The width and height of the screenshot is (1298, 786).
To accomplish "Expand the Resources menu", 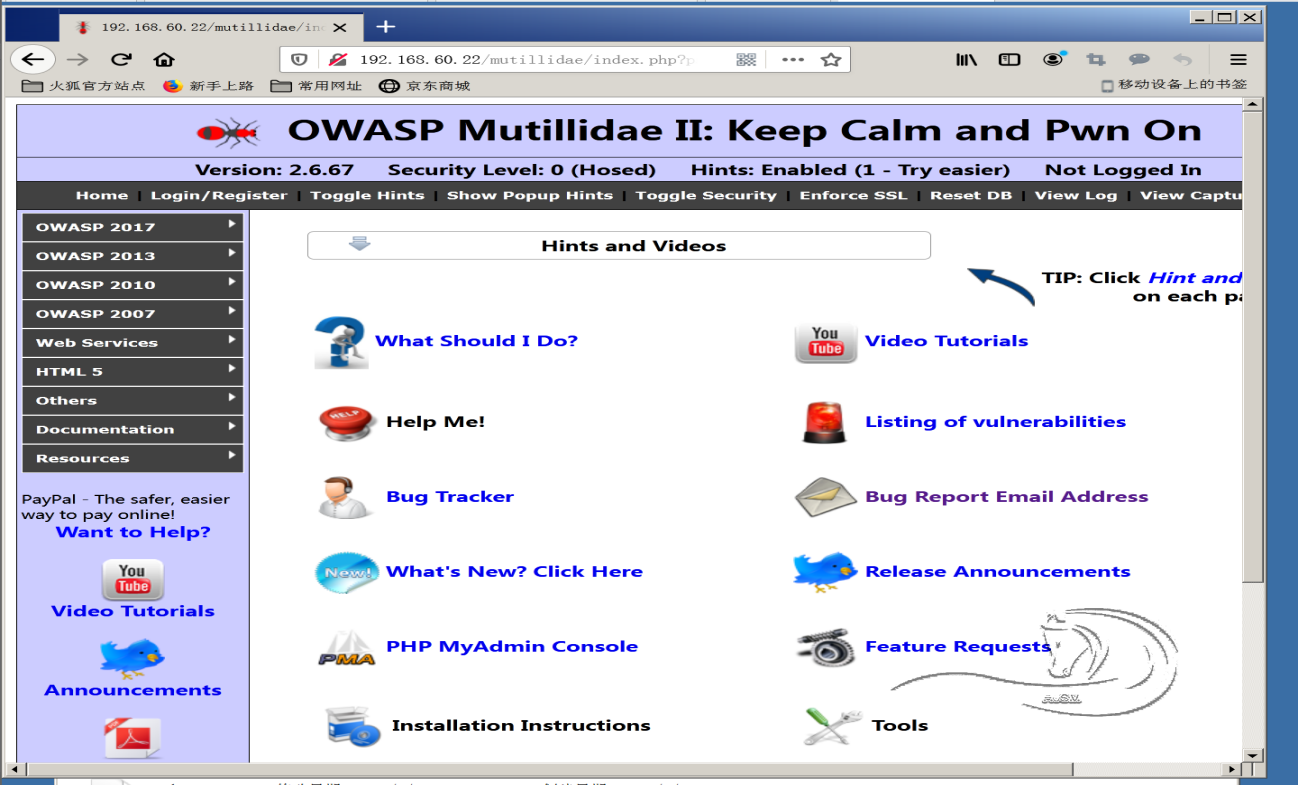I will pyautogui.click(x=132, y=459).
